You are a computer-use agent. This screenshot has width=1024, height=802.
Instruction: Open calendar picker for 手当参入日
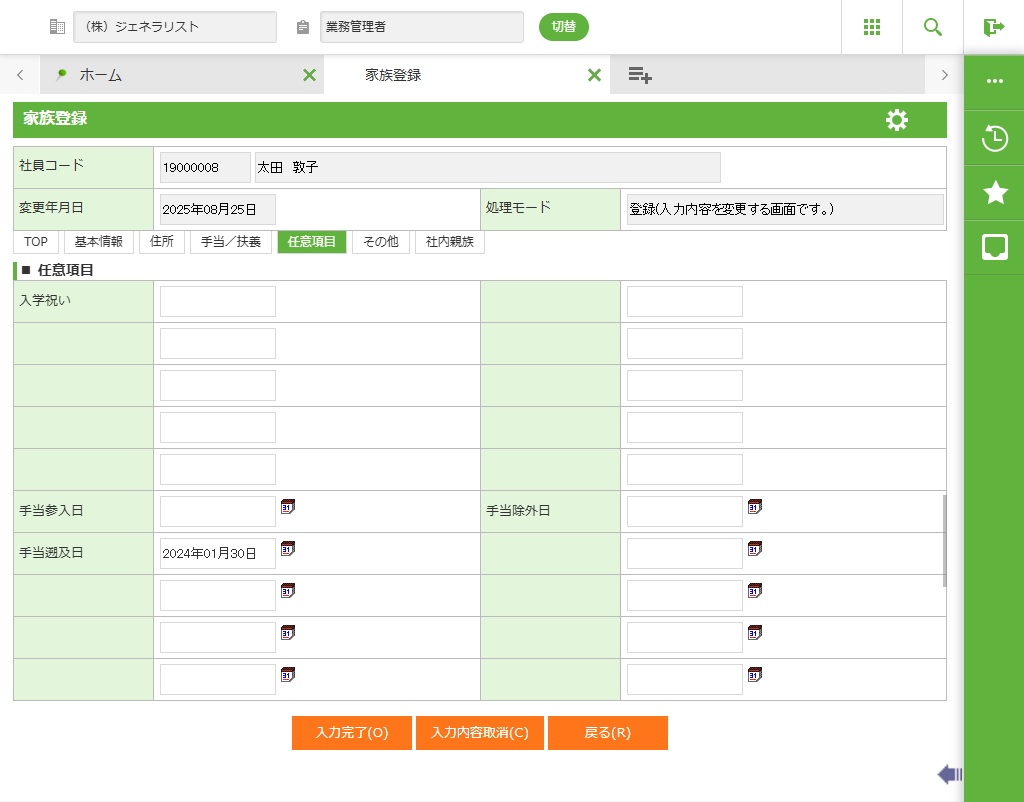pos(288,507)
